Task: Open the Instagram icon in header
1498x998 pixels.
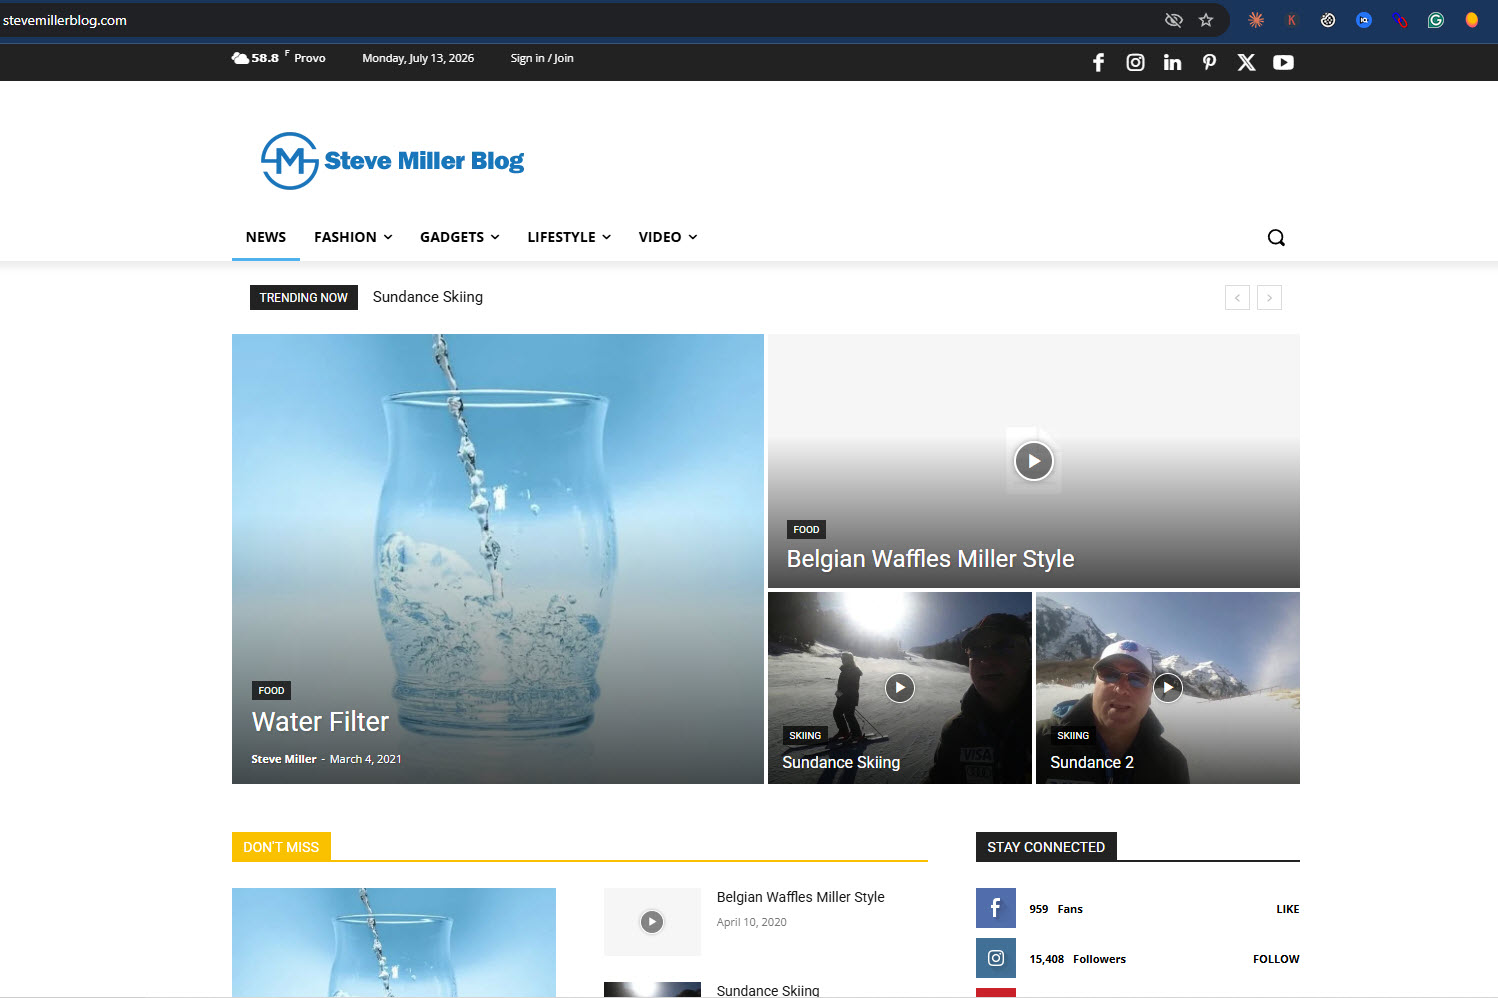Action: (1135, 62)
